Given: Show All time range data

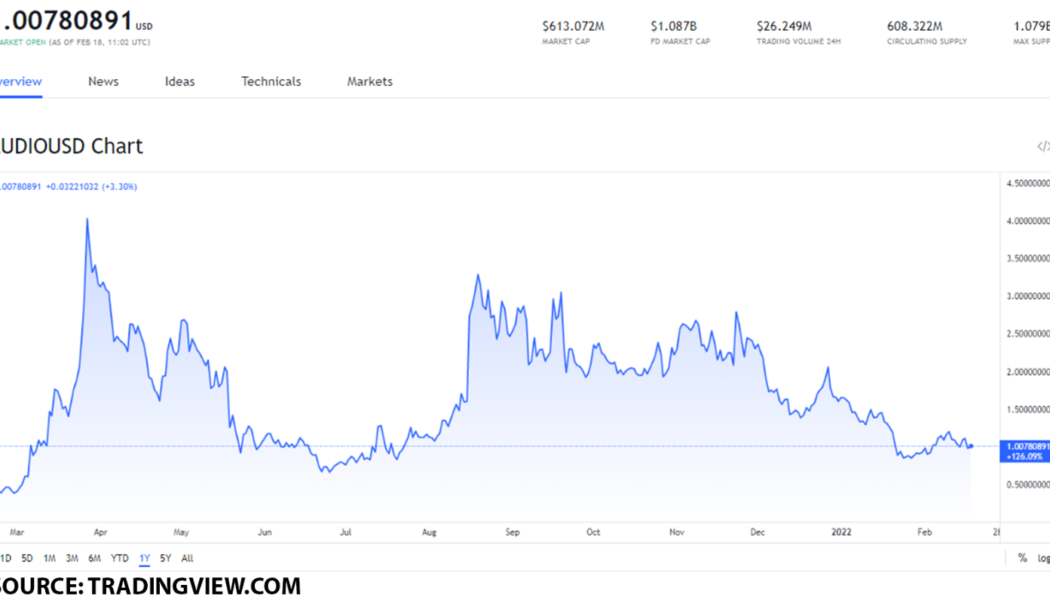Looking at the screenshot, I should tap(187, 558).
